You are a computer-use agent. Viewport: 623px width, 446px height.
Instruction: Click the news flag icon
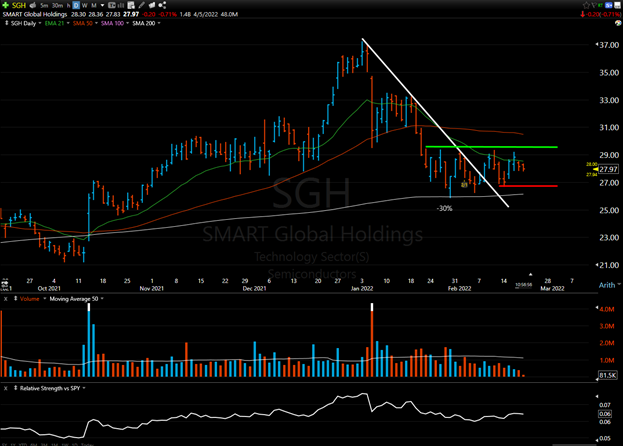pos(151,5)
